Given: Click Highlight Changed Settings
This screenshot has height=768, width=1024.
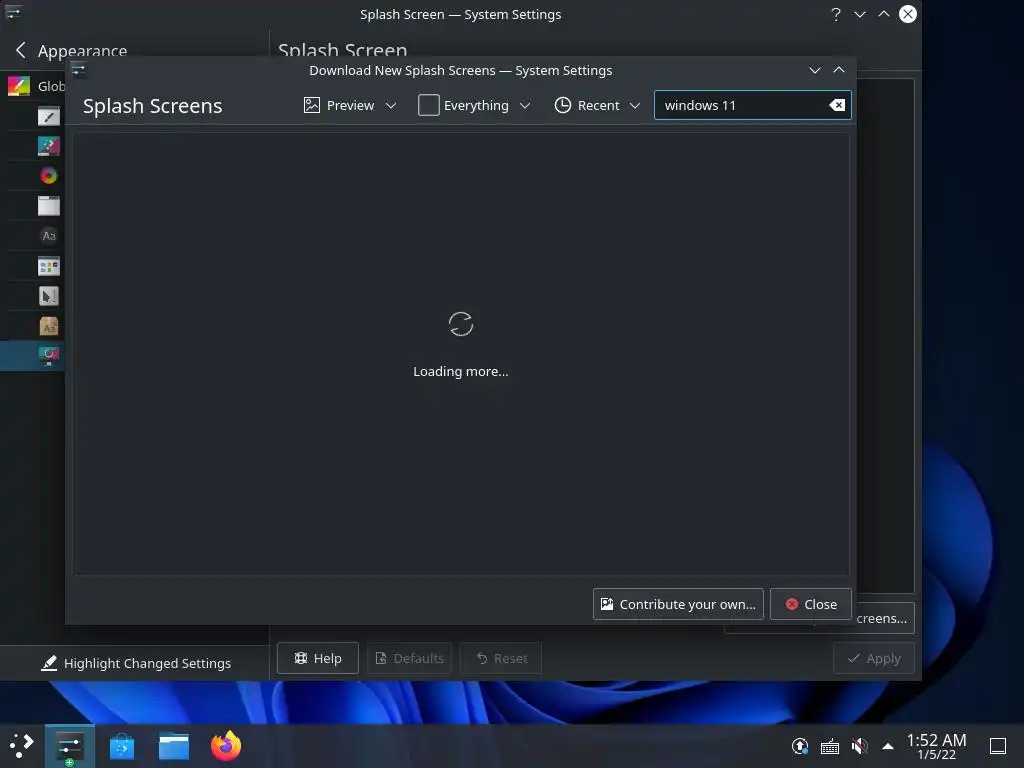Looking at the screenshot, I should [135, 663].
